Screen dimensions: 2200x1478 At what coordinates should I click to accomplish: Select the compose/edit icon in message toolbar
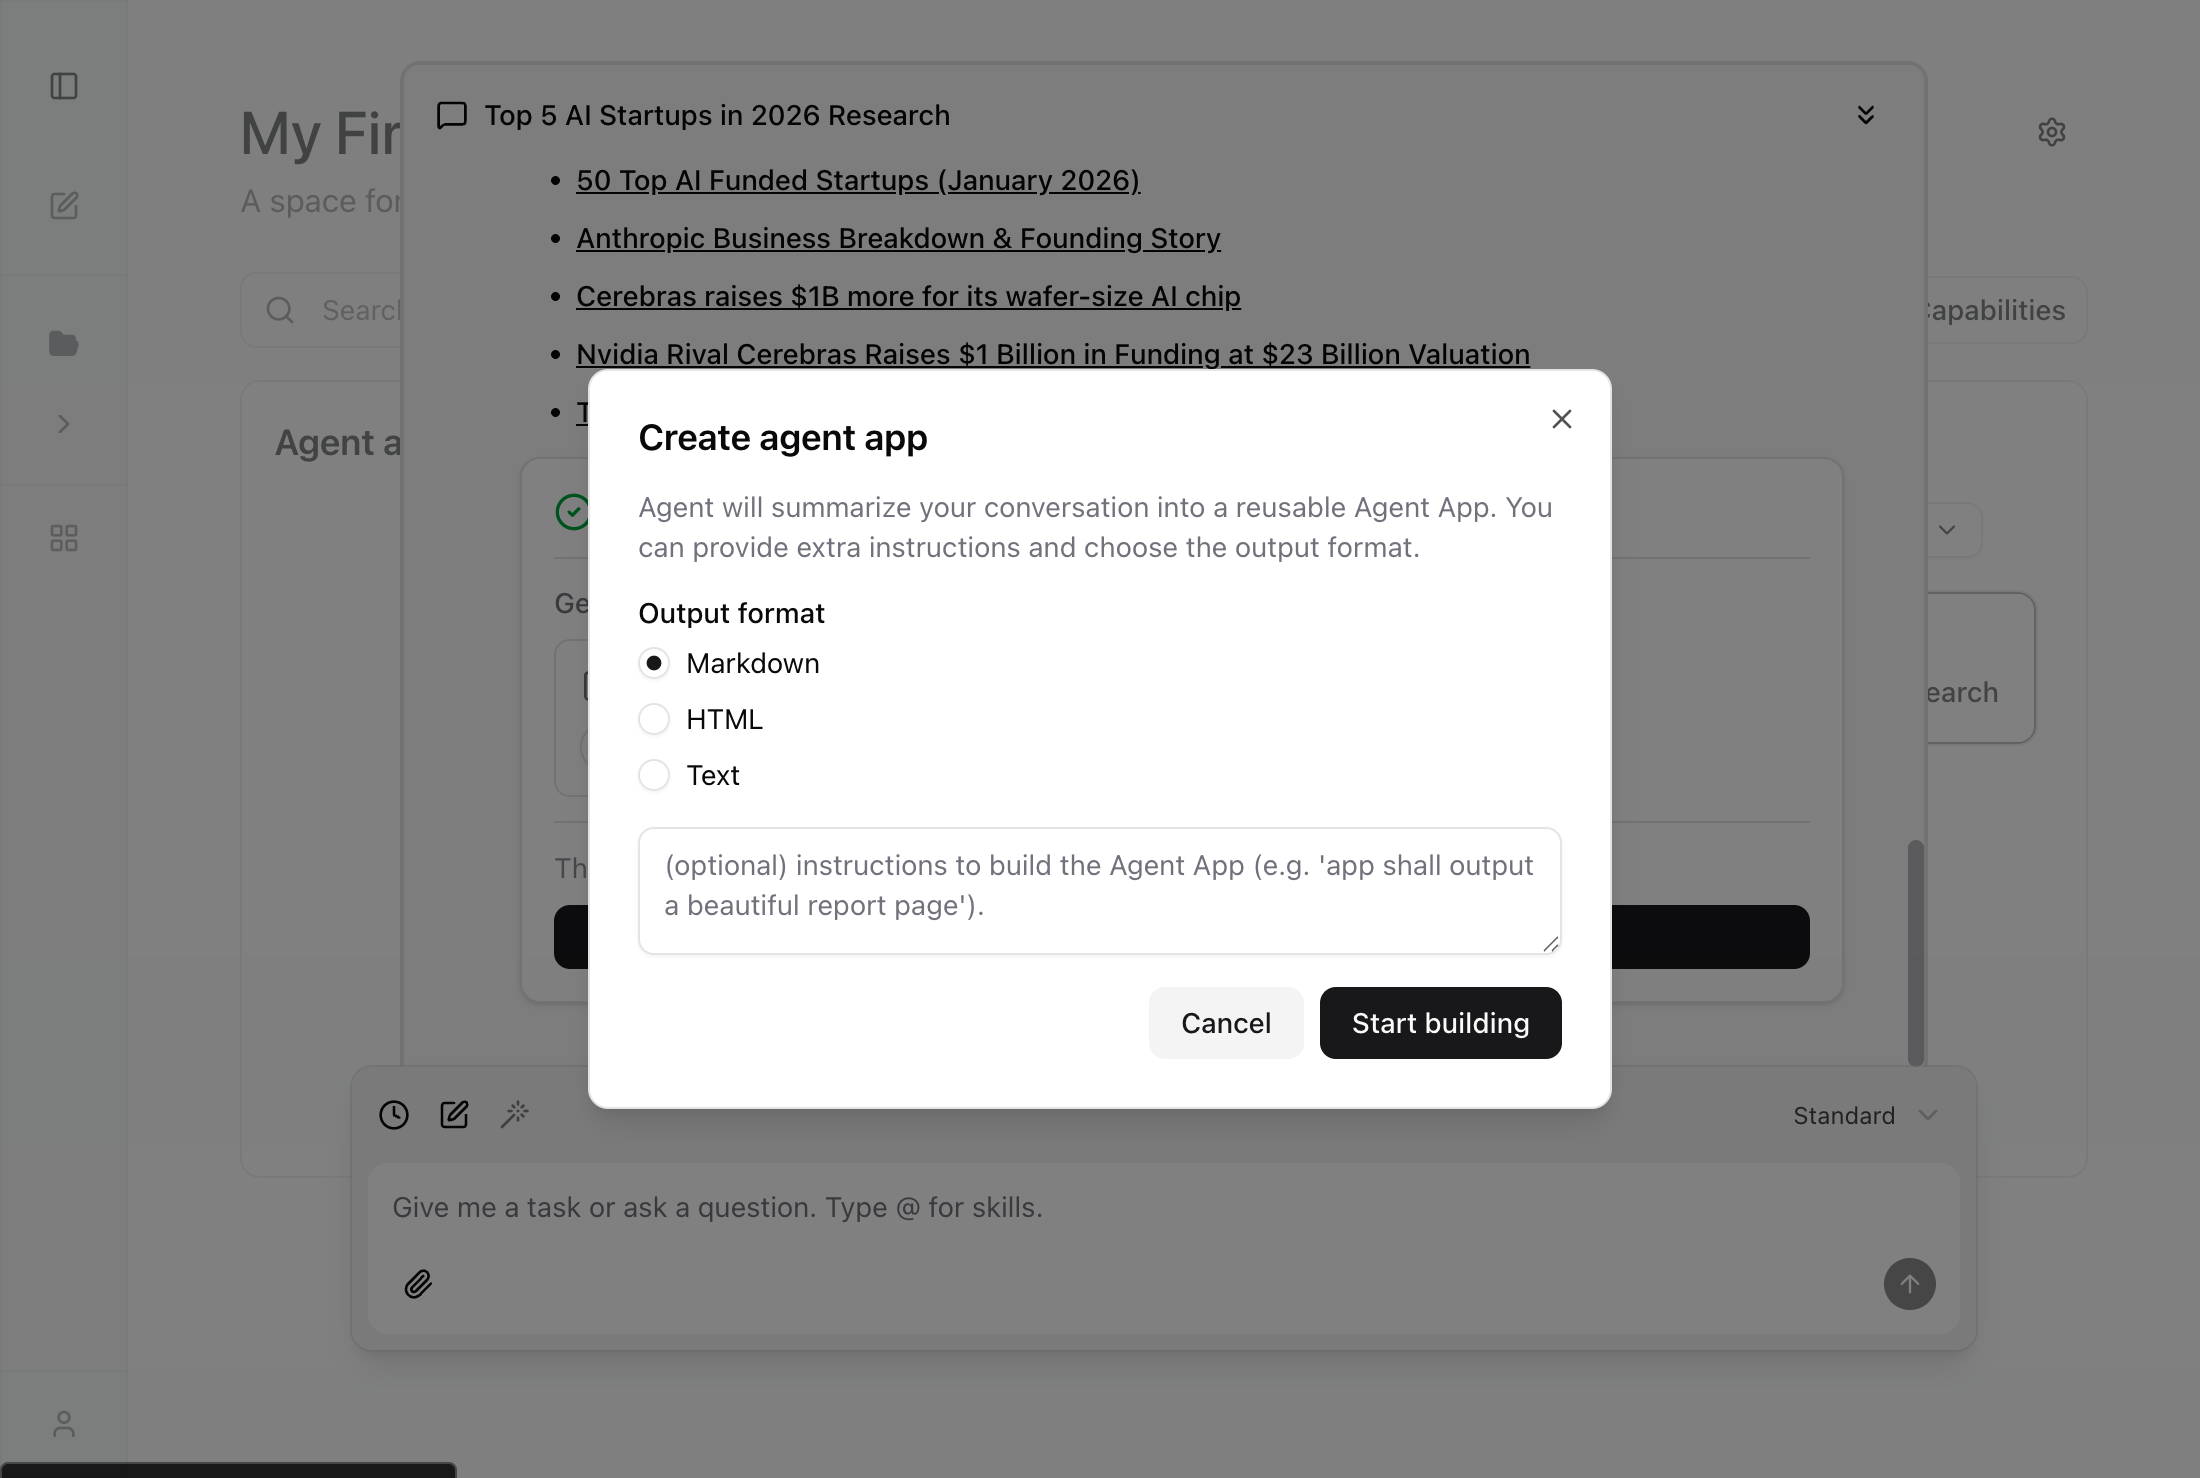[x=455, y=1114]
